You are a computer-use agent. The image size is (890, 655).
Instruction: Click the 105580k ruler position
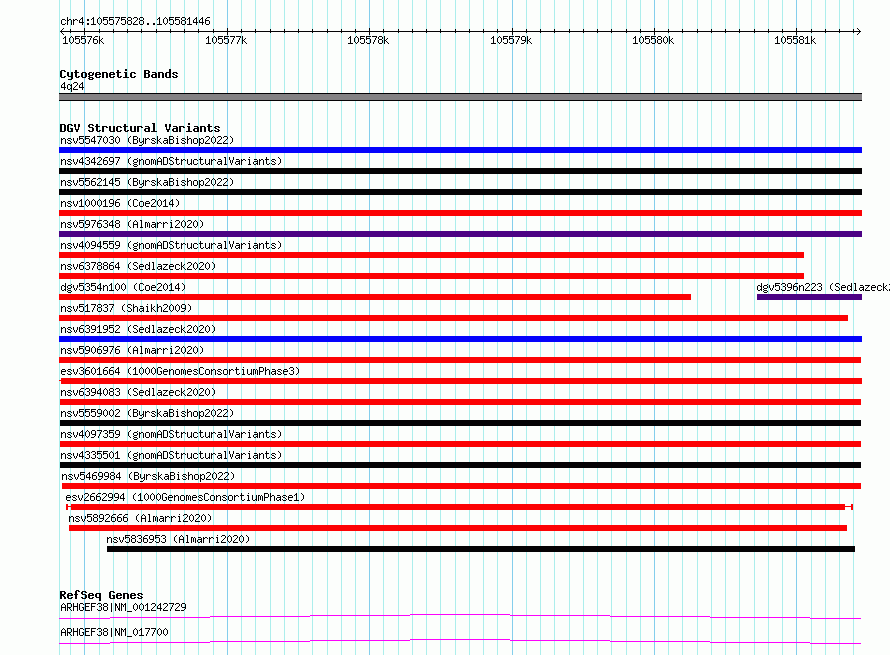click(x=653, y=40)
